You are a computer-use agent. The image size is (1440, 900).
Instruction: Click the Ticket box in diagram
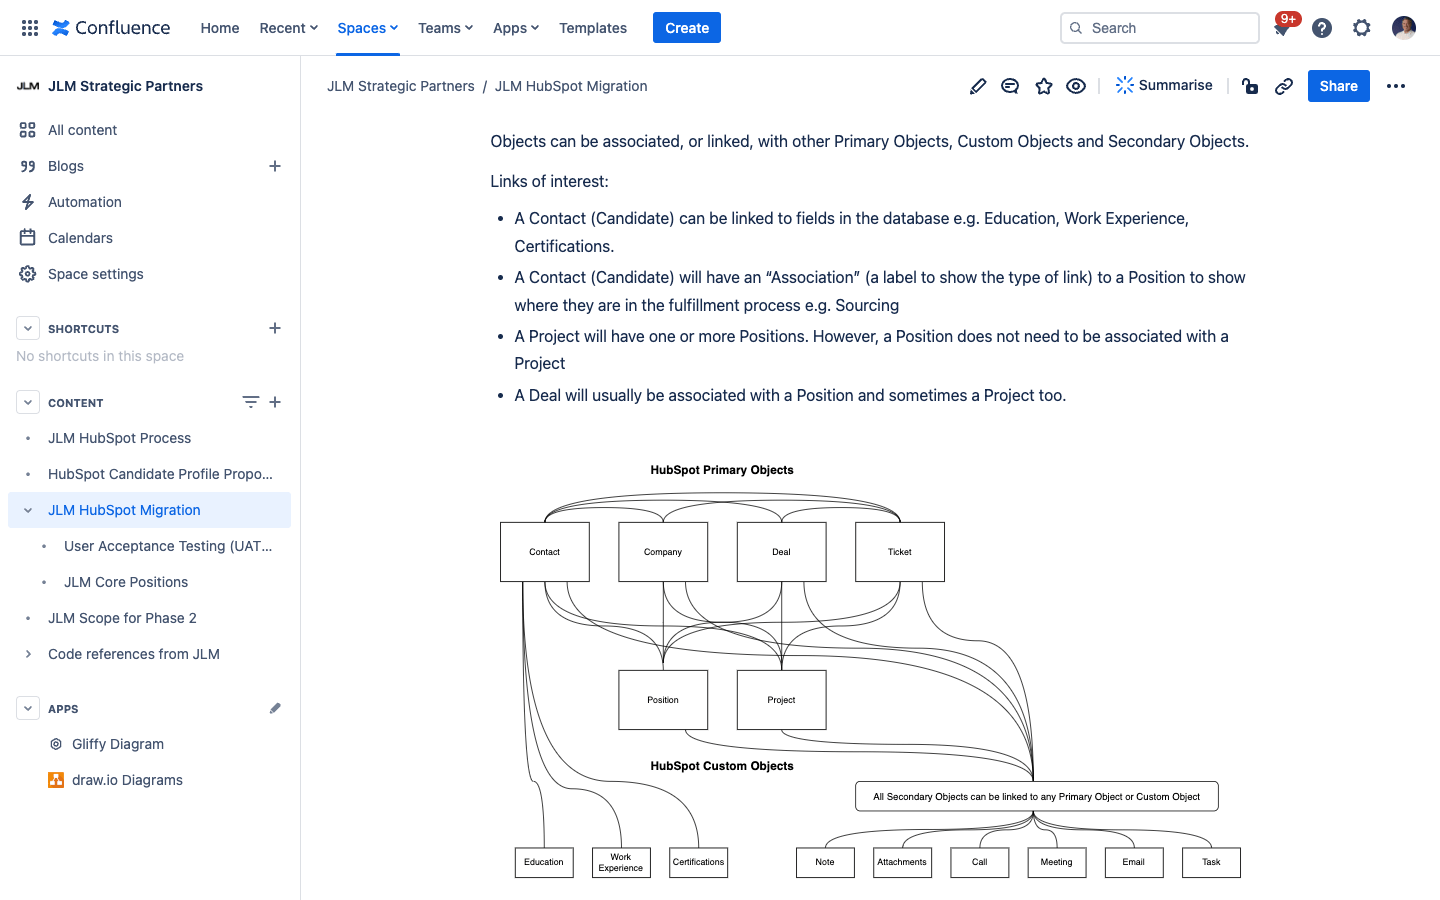(x=900, y=552)
